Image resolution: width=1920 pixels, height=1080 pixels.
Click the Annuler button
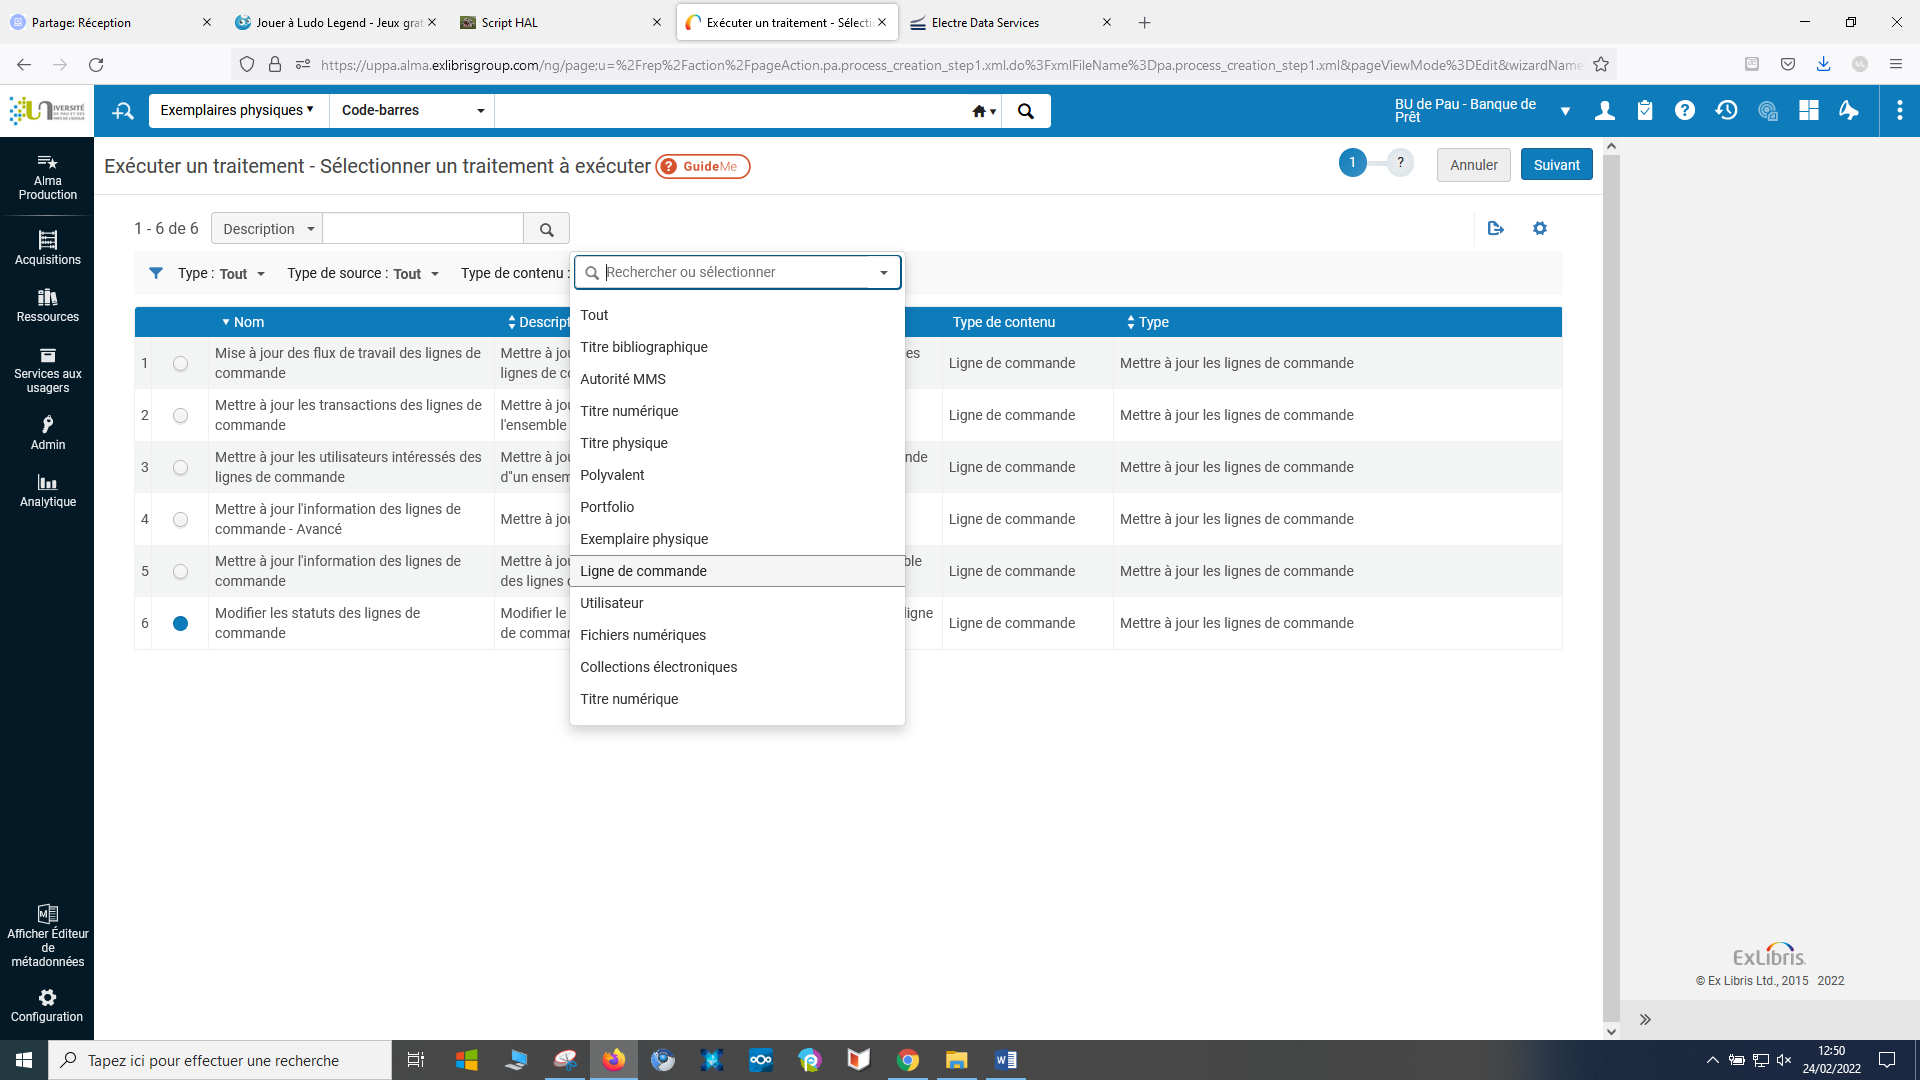click(1473, 165)
